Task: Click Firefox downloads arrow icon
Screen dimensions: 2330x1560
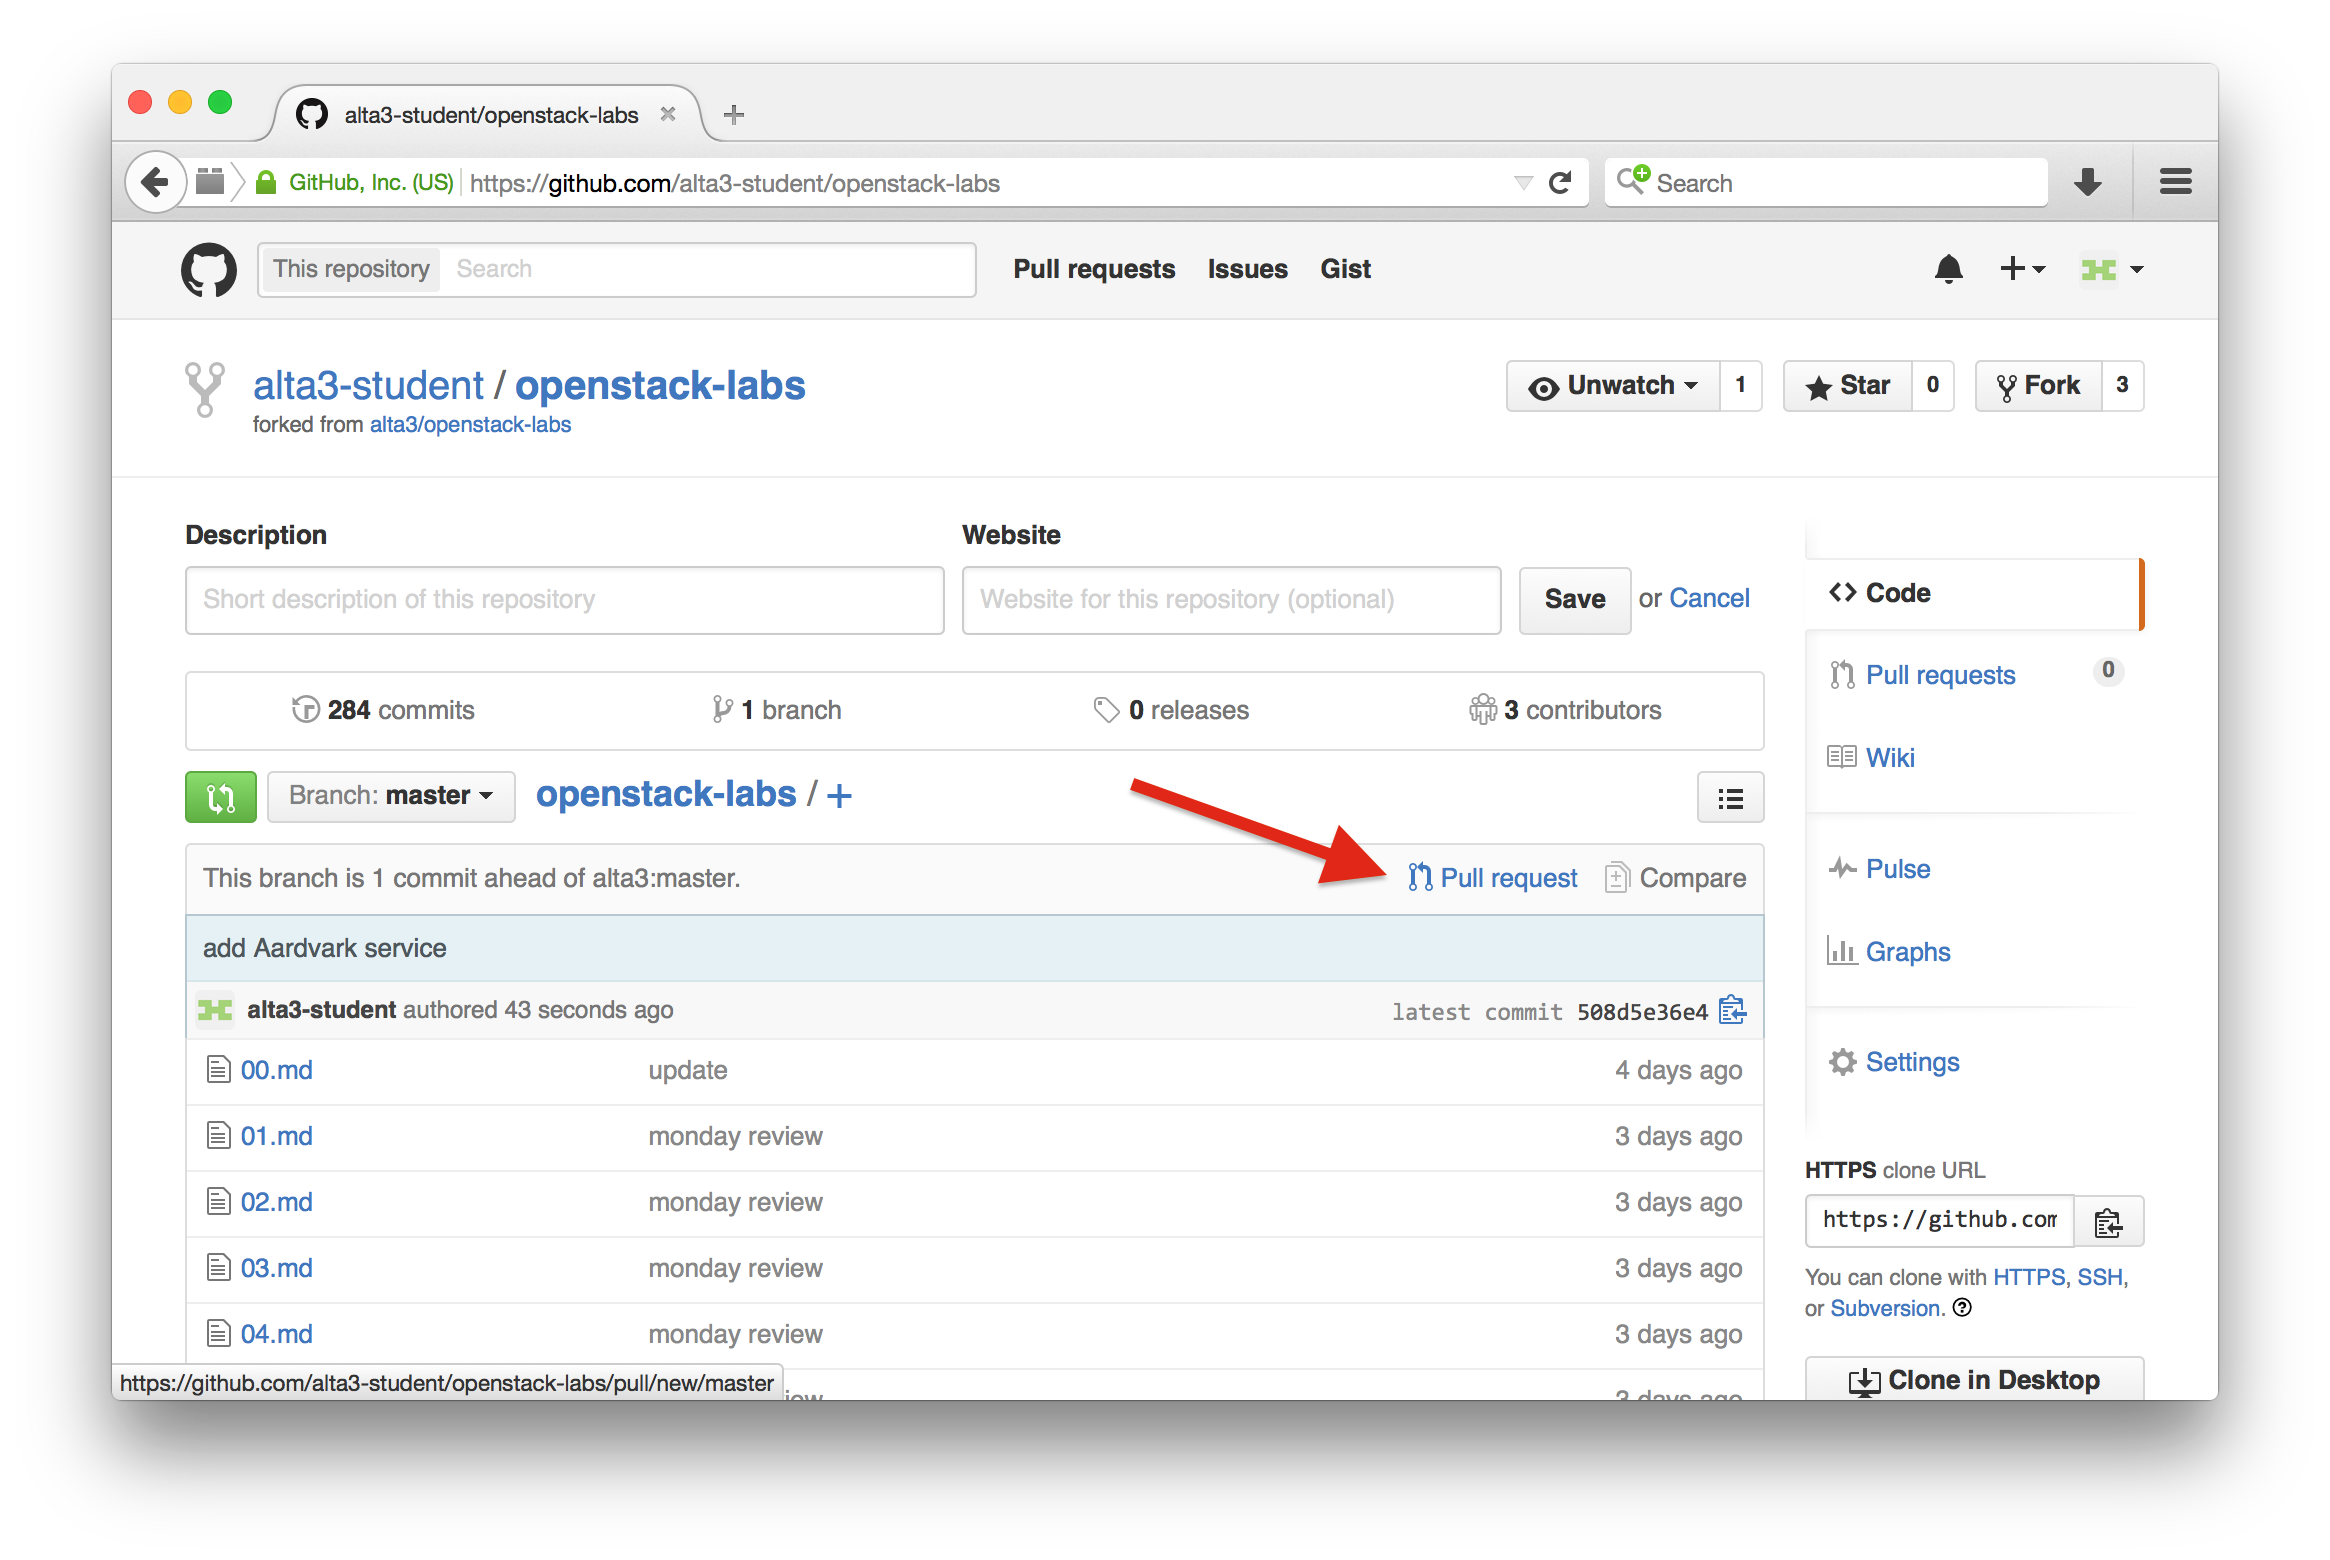Action: point(2087,183)
